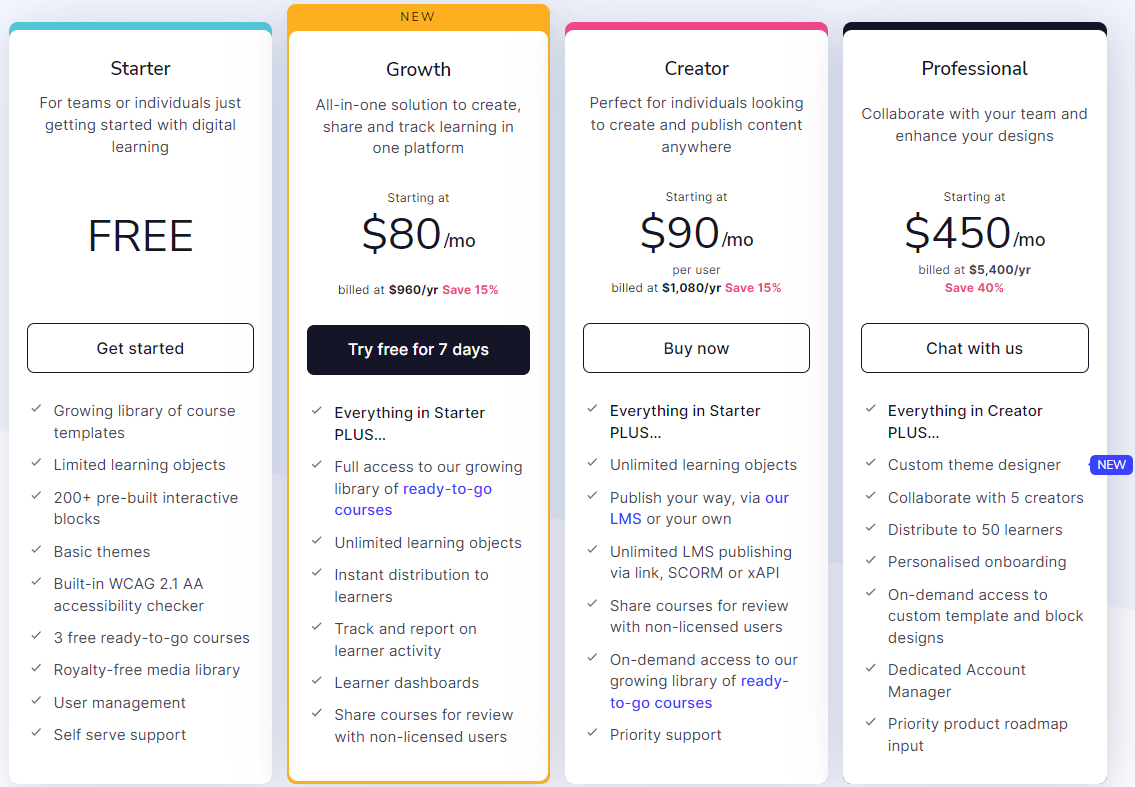Image resolution: width=1135 pixels, height=787 pixels.
Task: Click checkmark beside Personalised onboarding
Action: [870, 560]
